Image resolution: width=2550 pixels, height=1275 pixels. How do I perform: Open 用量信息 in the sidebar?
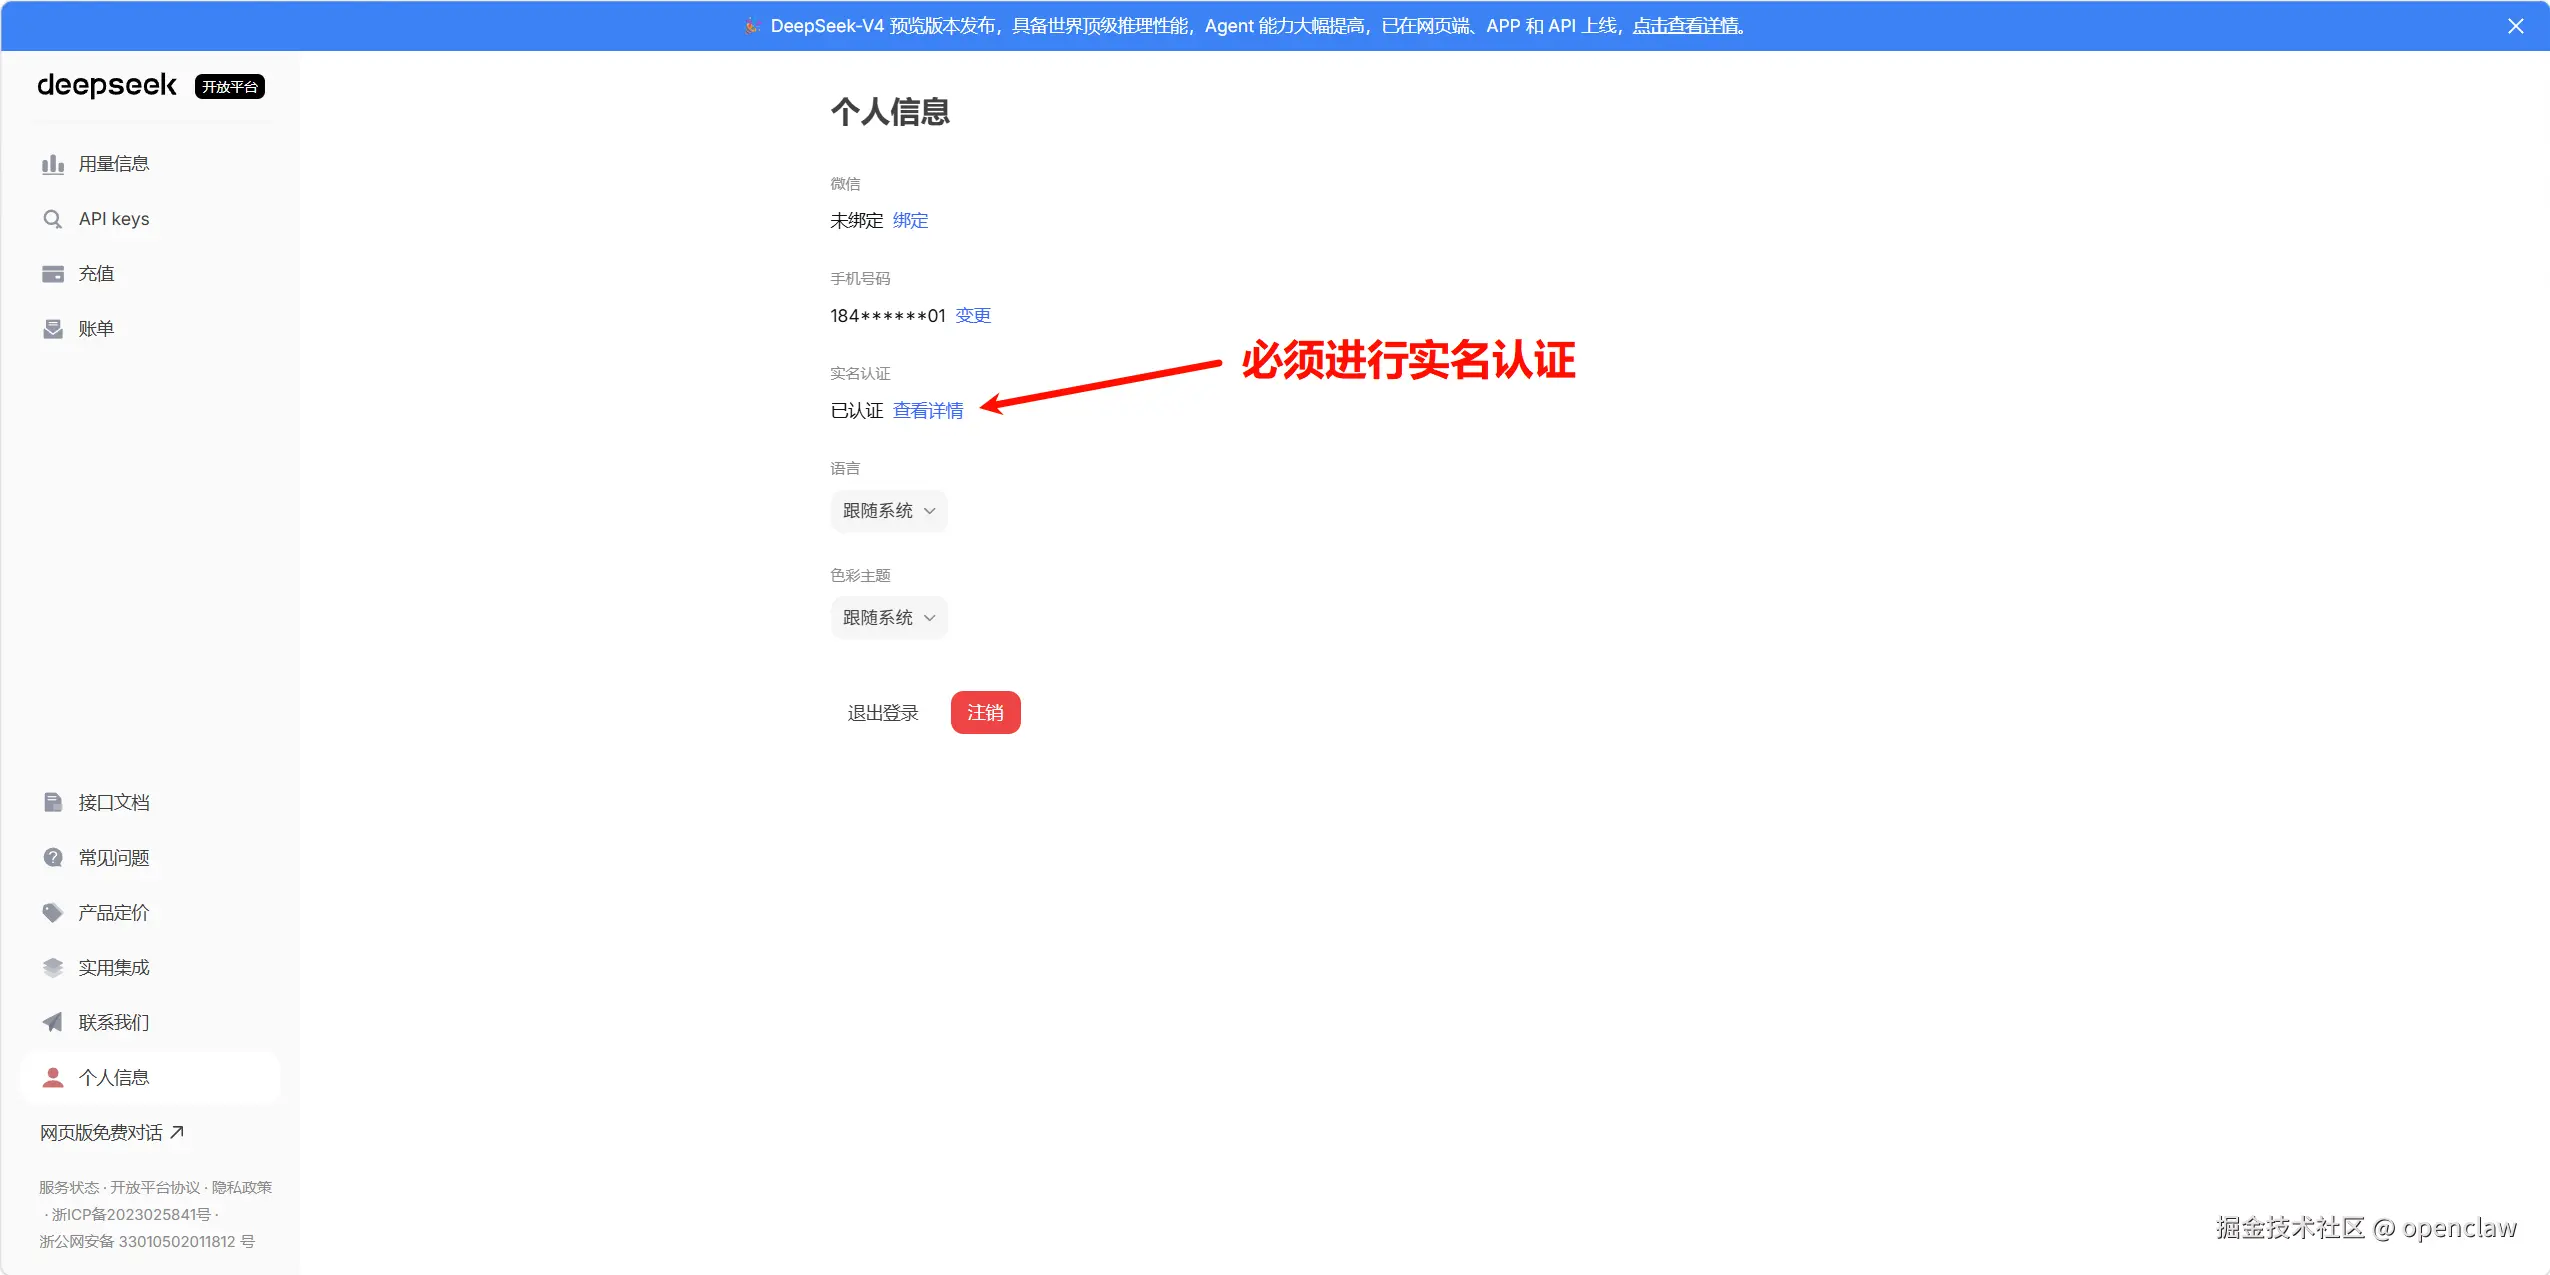150,164
